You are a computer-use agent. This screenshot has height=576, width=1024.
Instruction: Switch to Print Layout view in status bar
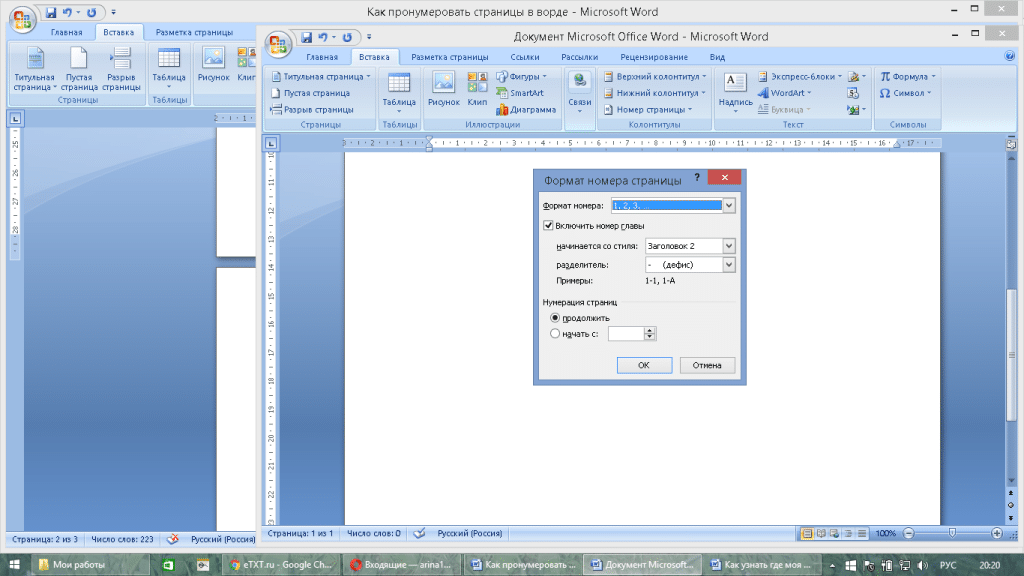[x=807, y=534]
